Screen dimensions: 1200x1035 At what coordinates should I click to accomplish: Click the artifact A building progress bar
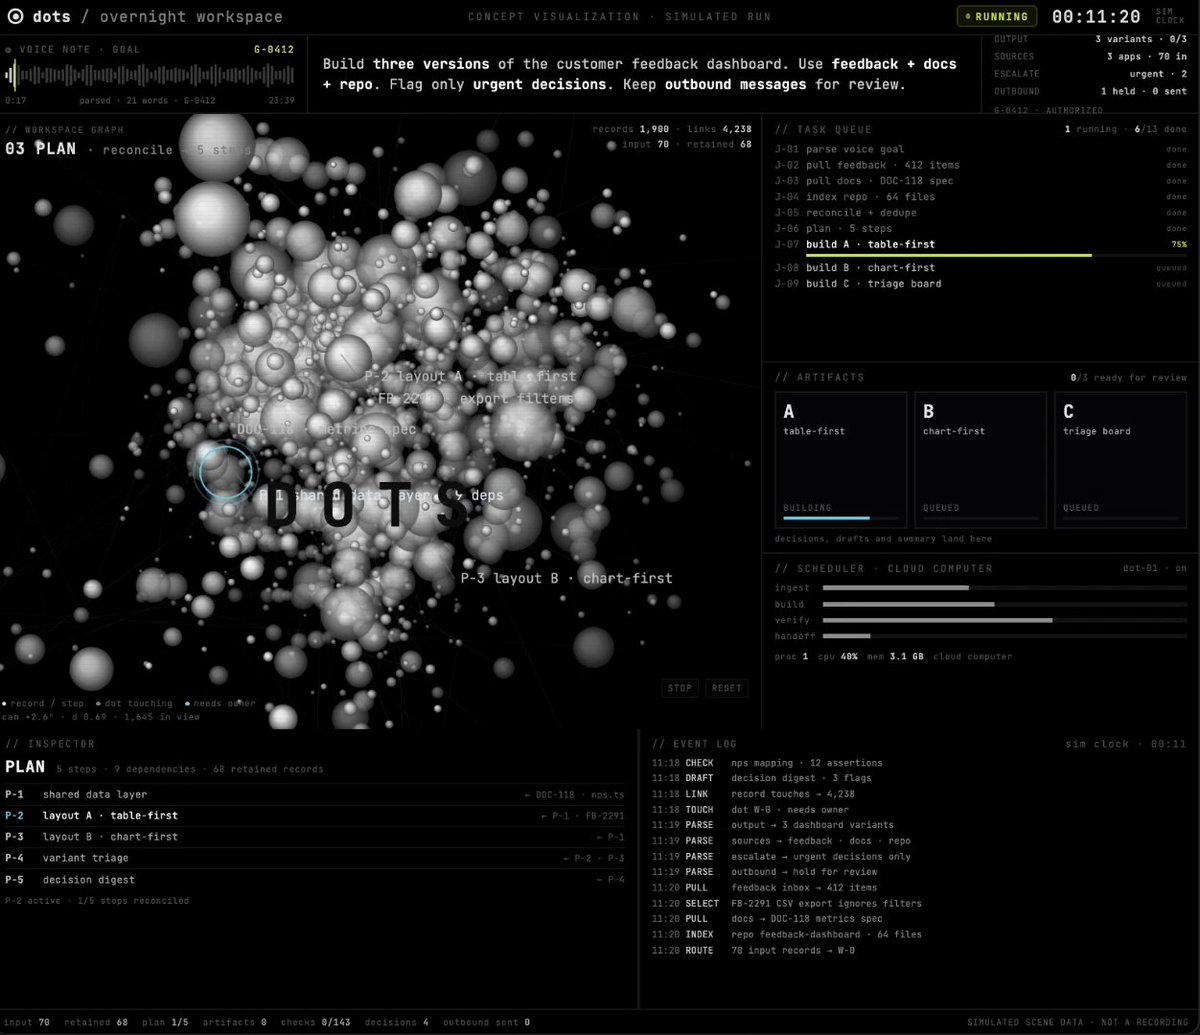[841, 518]
